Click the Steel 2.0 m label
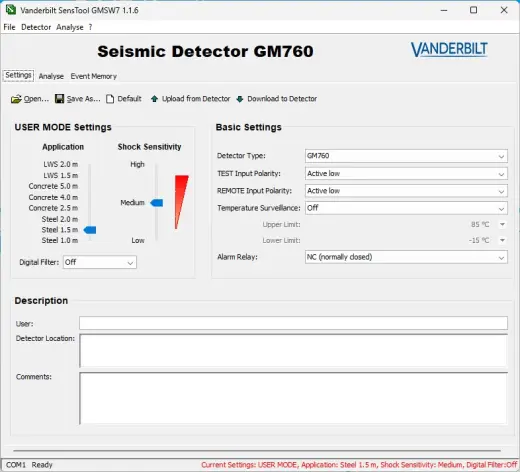520x472 pixels. tap(60, 219)
